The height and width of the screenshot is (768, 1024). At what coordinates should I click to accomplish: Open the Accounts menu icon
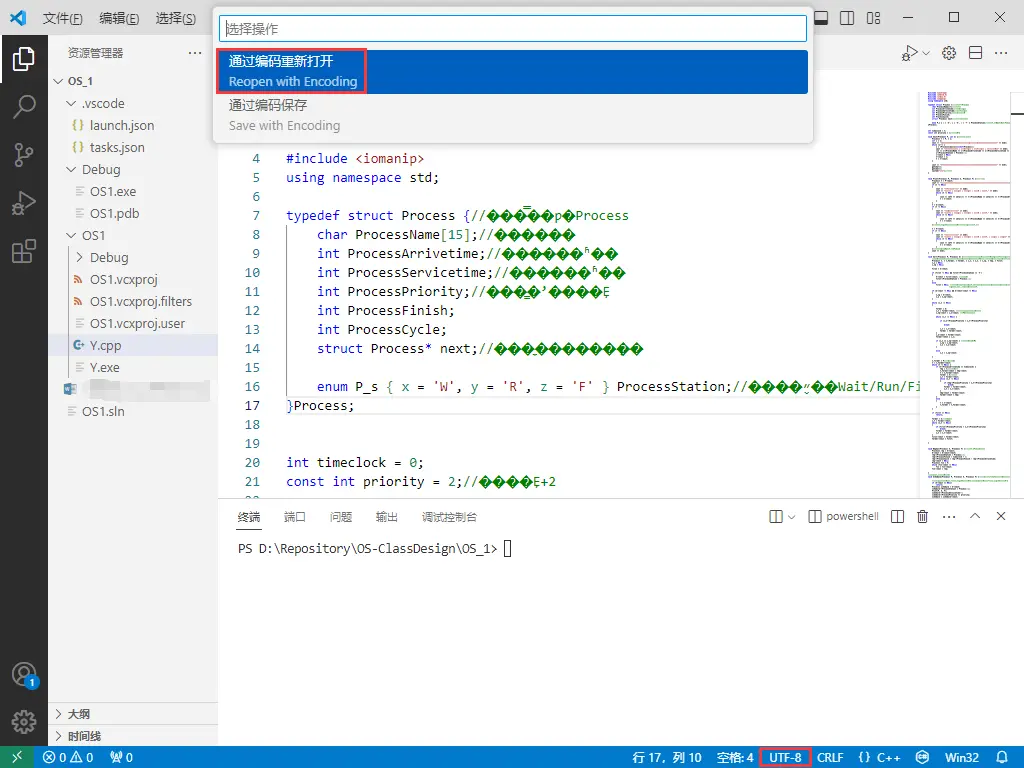click(x=24, y=674)
